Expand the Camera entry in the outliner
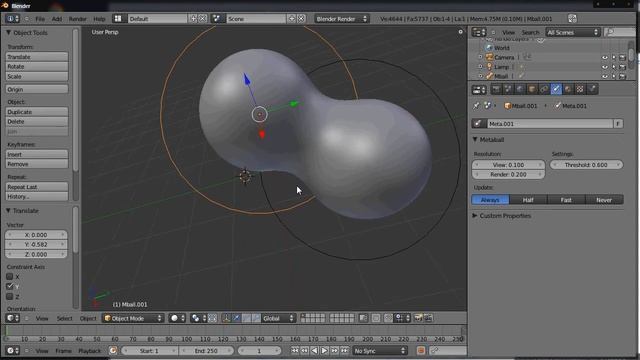 pos(480,57)
